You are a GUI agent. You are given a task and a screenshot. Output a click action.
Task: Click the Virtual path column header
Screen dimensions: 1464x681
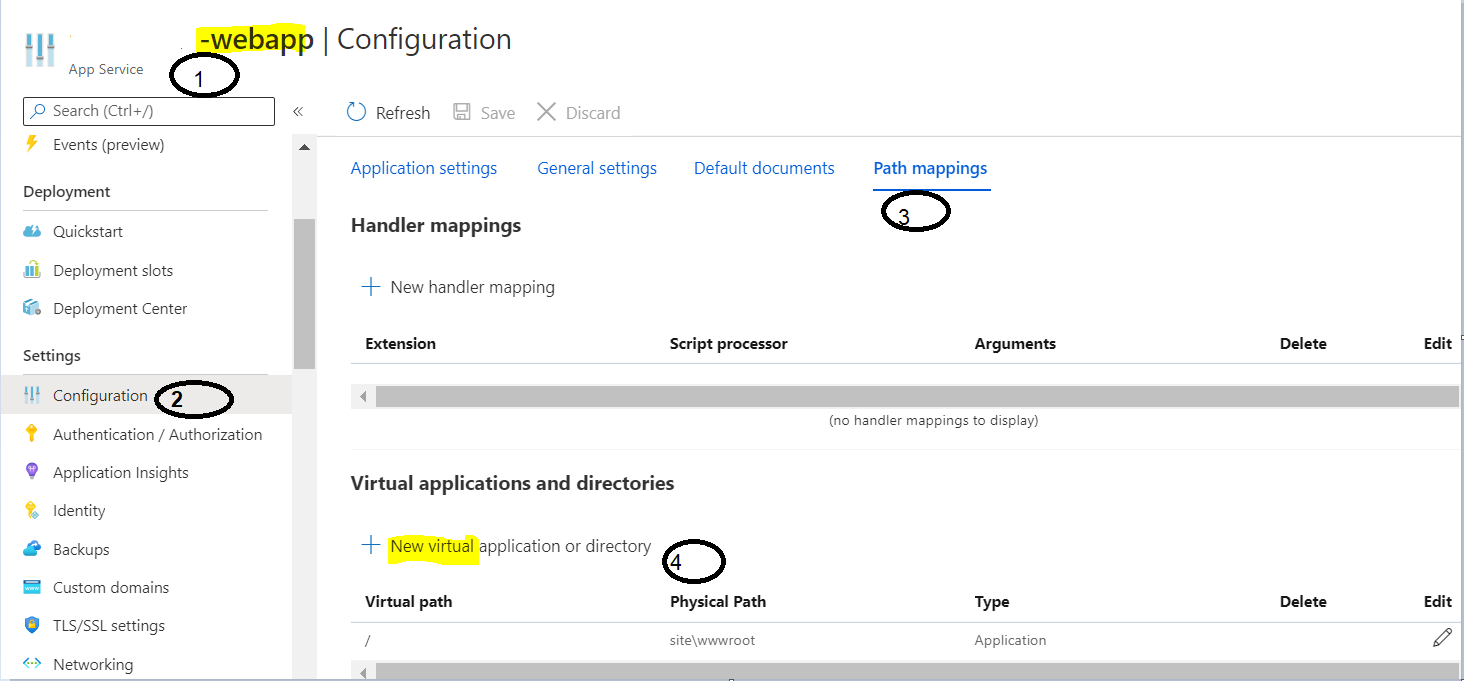408,601
